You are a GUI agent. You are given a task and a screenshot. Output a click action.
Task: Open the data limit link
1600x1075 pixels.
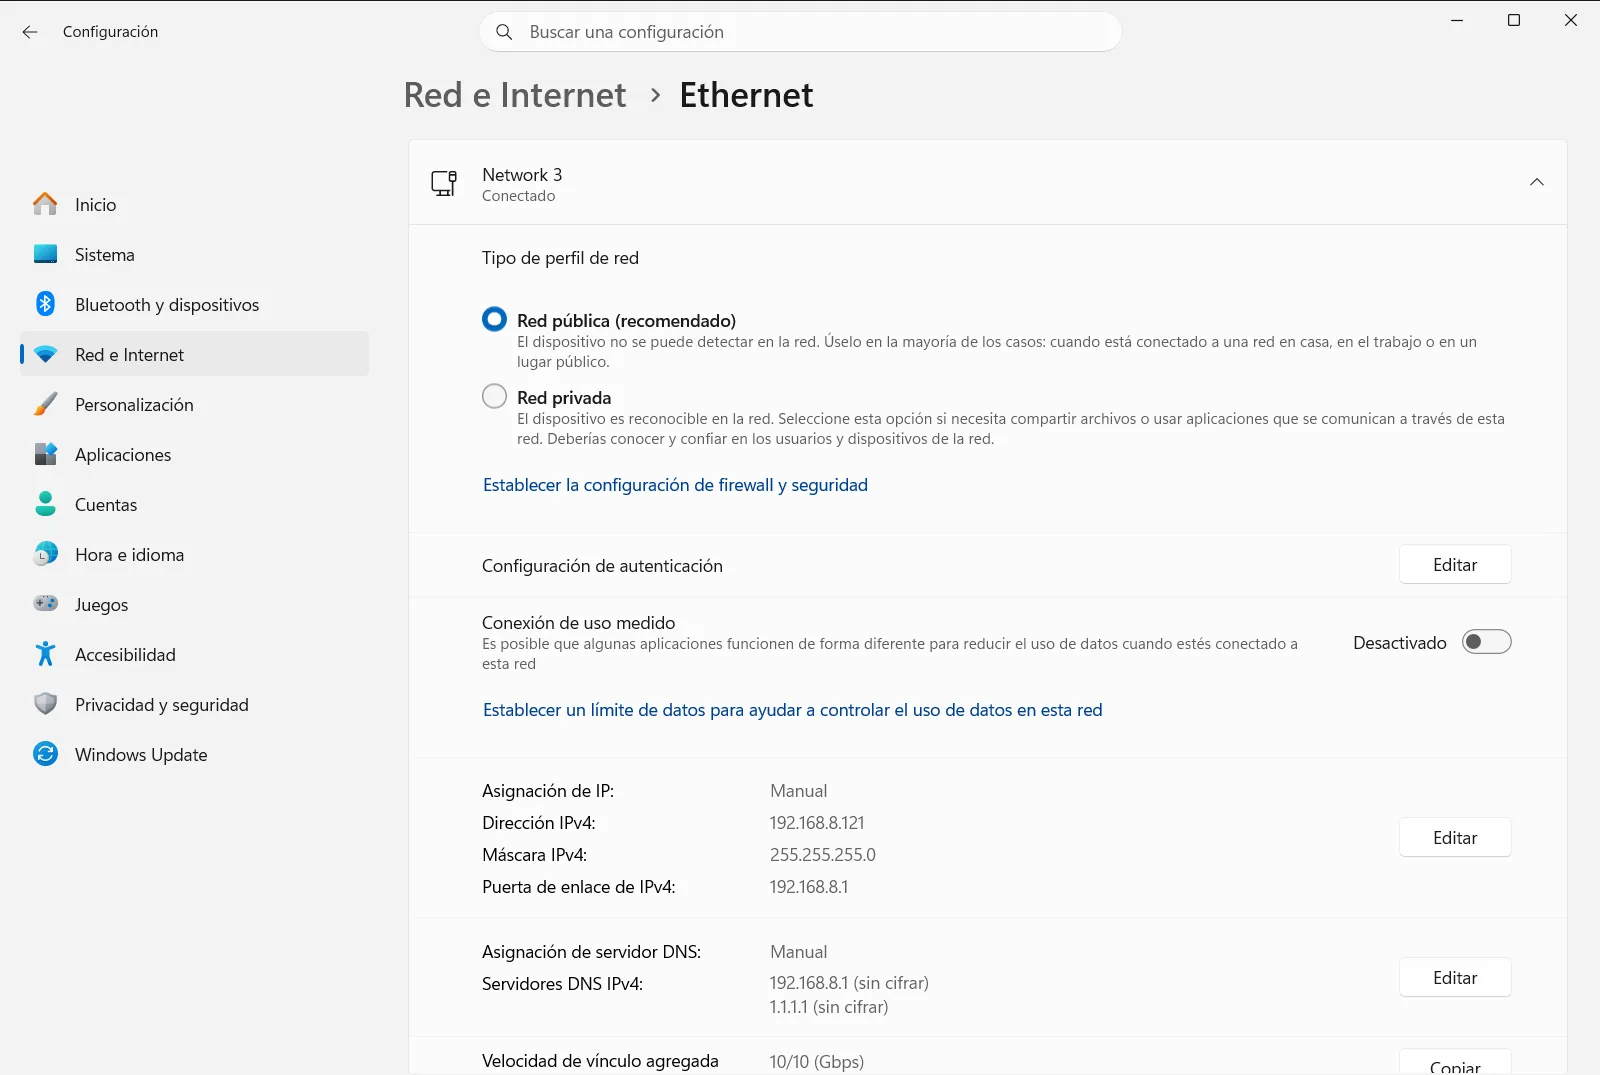point(792,710)
